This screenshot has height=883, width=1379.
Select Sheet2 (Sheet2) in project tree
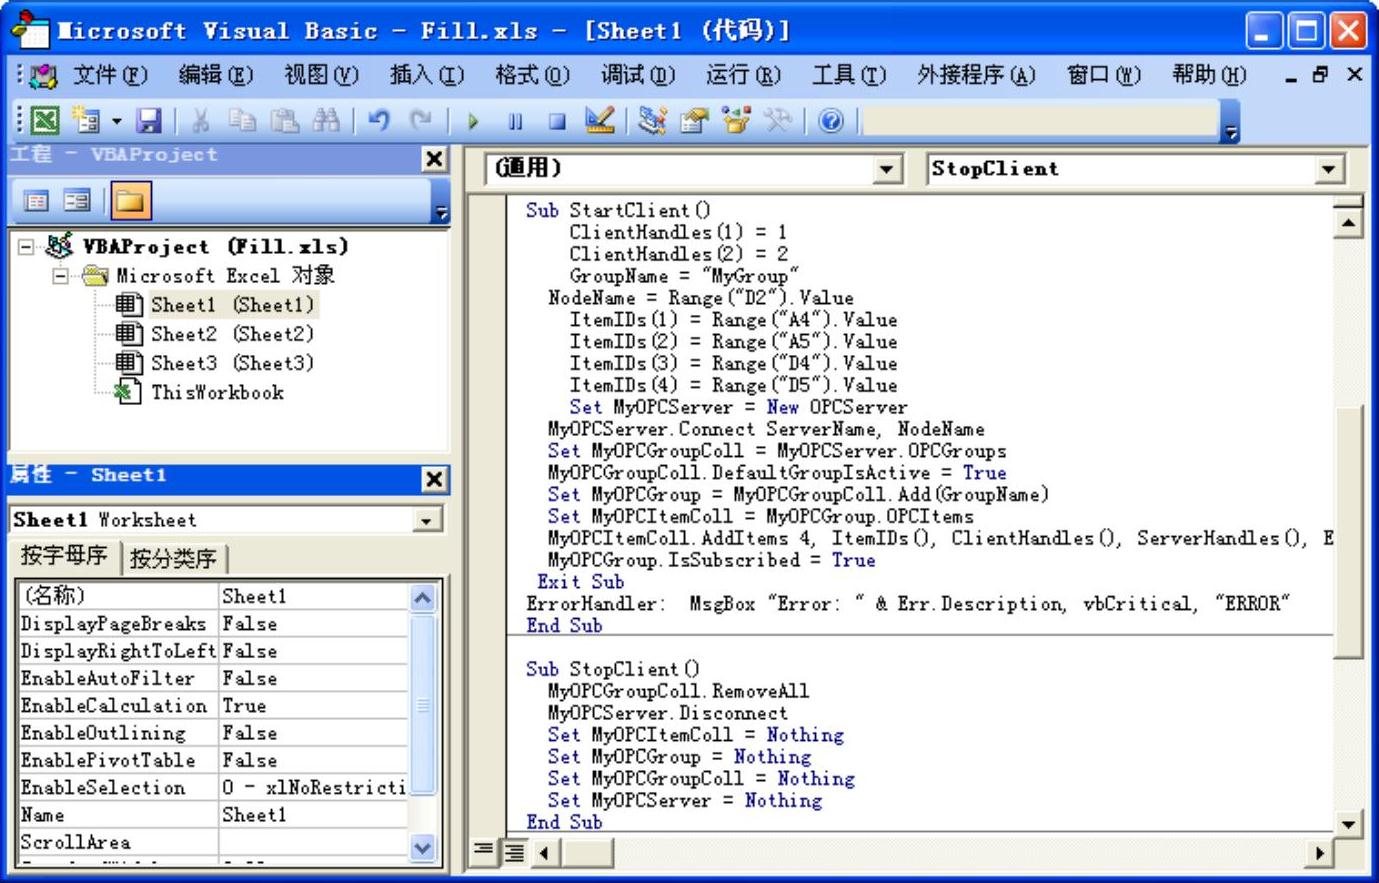click(232, 334)
